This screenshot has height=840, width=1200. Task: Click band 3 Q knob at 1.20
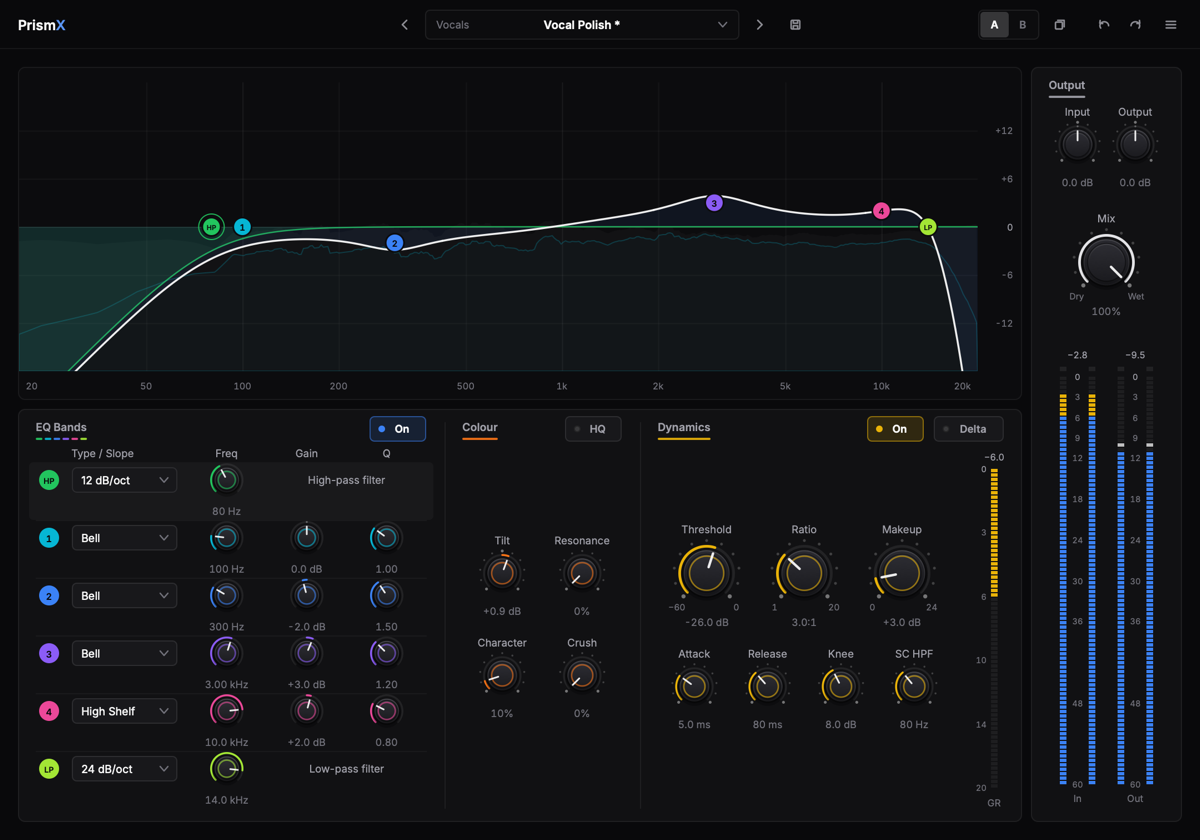tap(386, 653)
